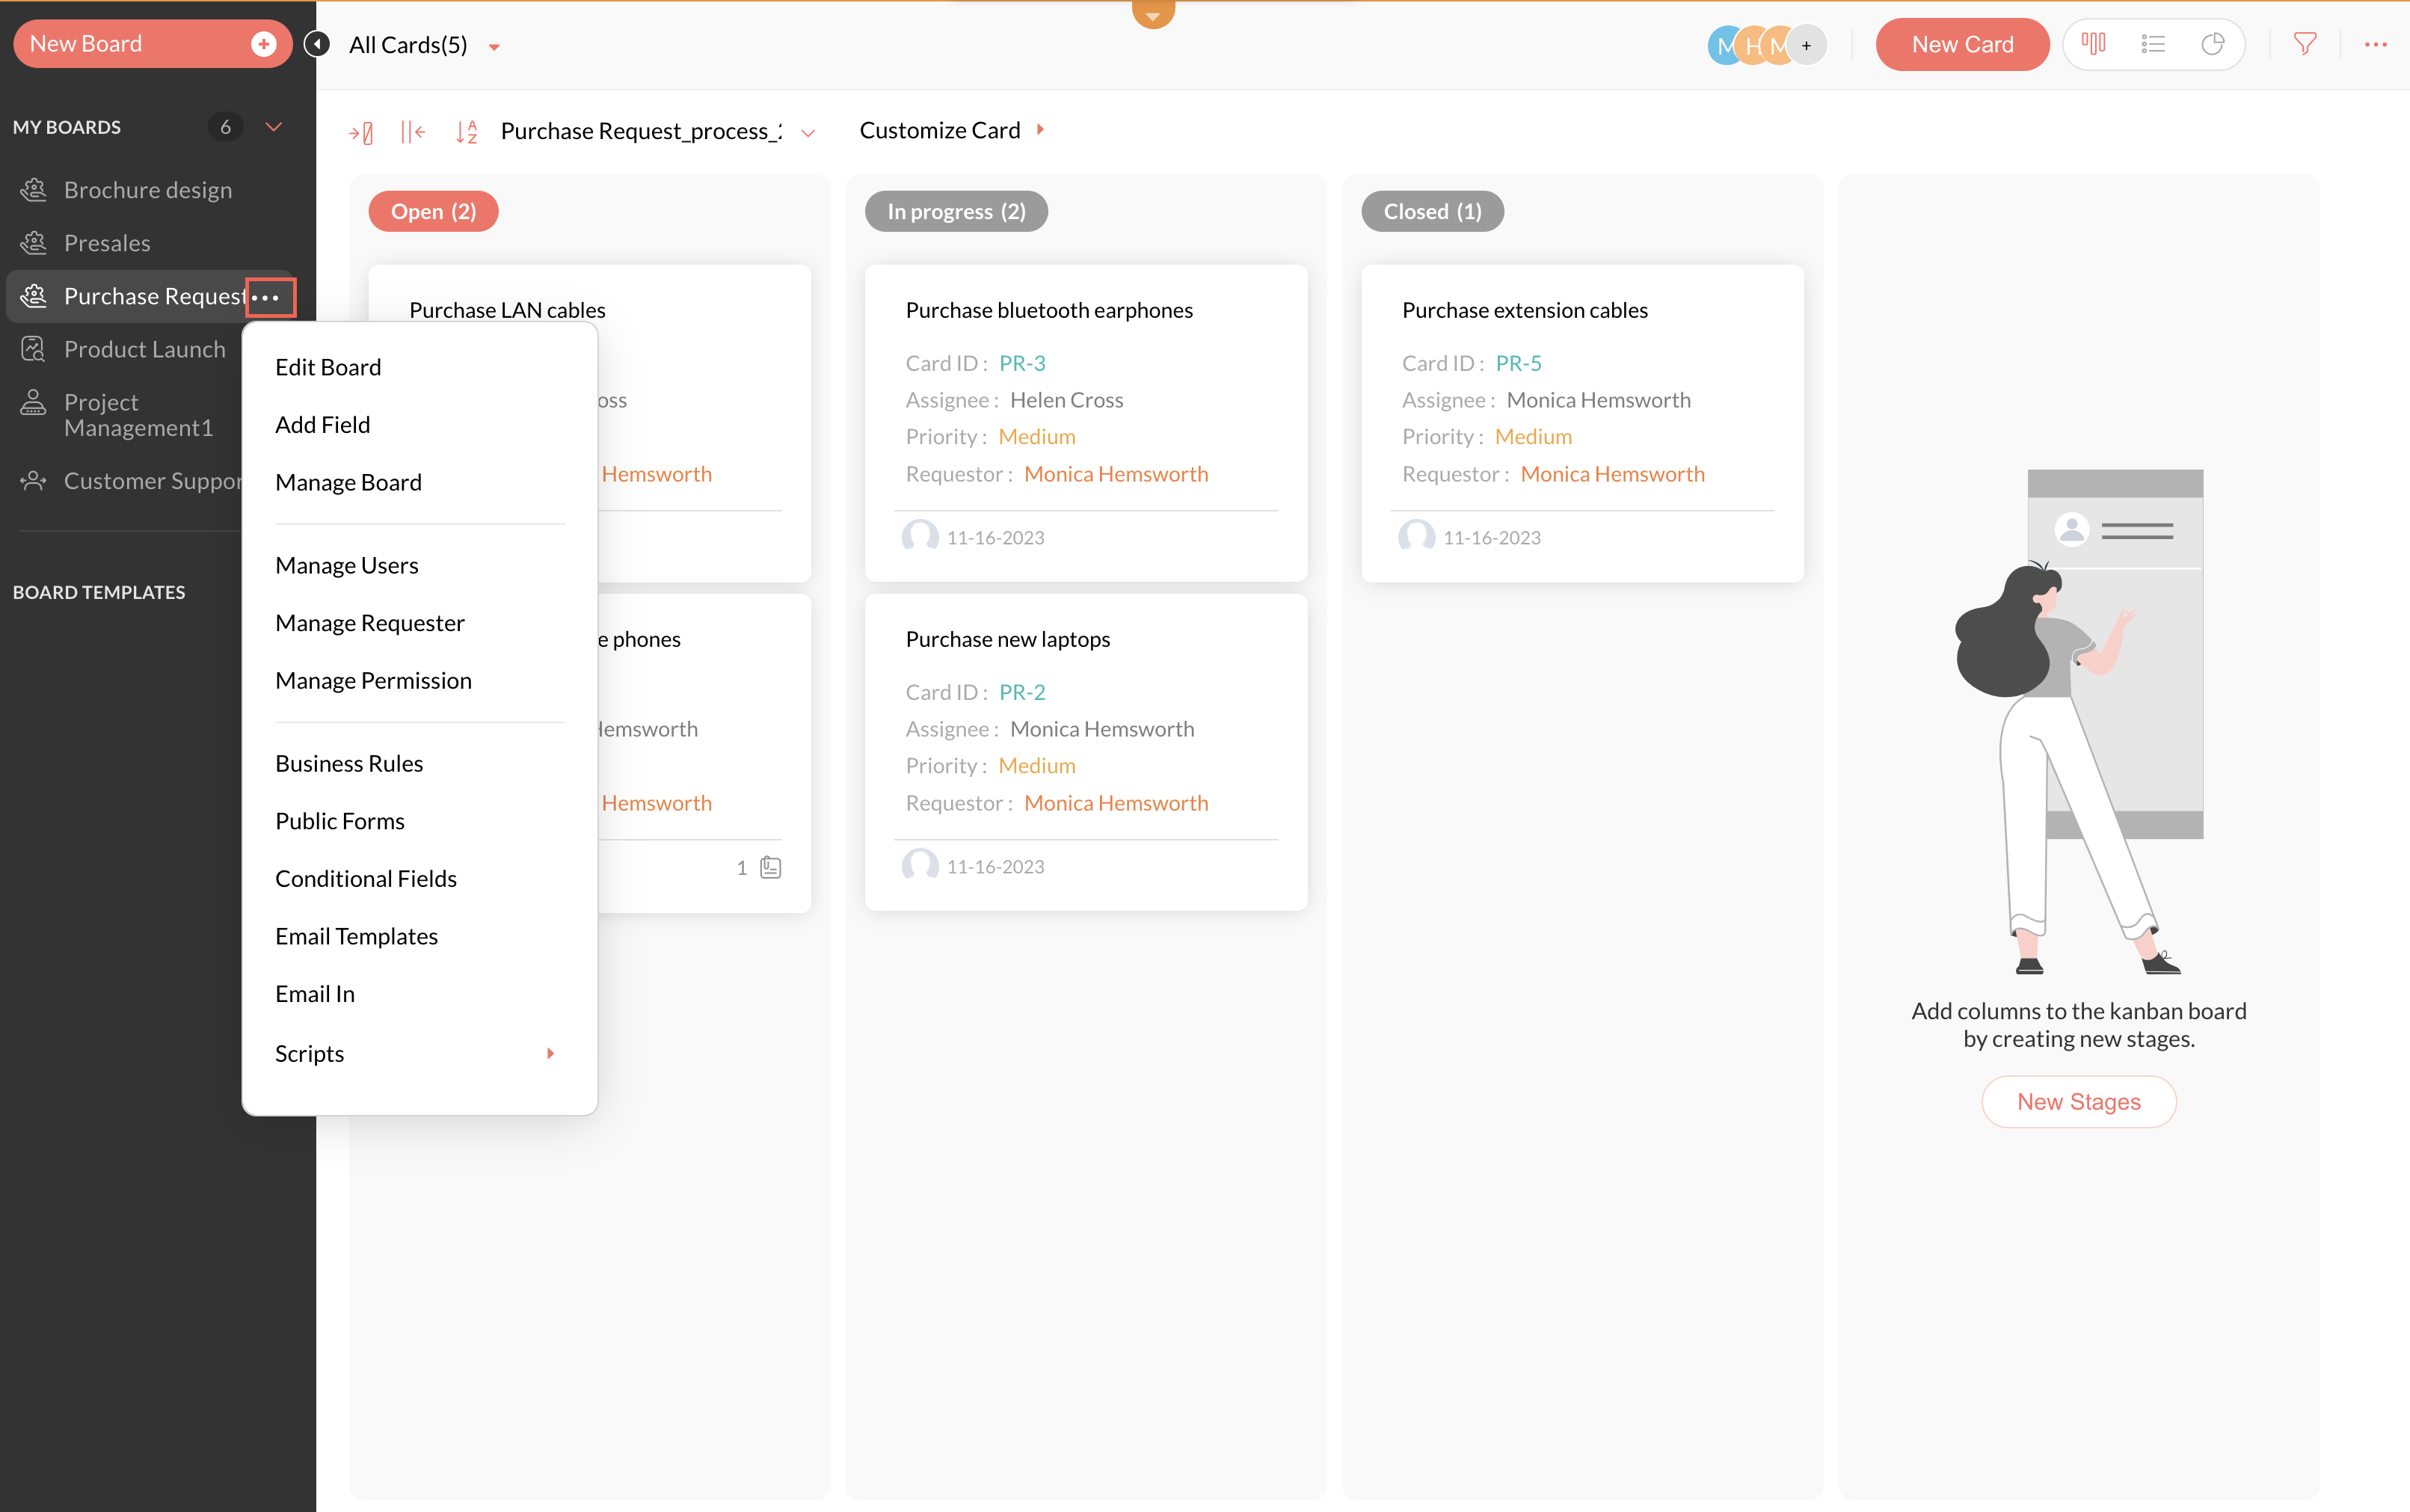
Task: Click the New Card button
Action: point(1961,45)
